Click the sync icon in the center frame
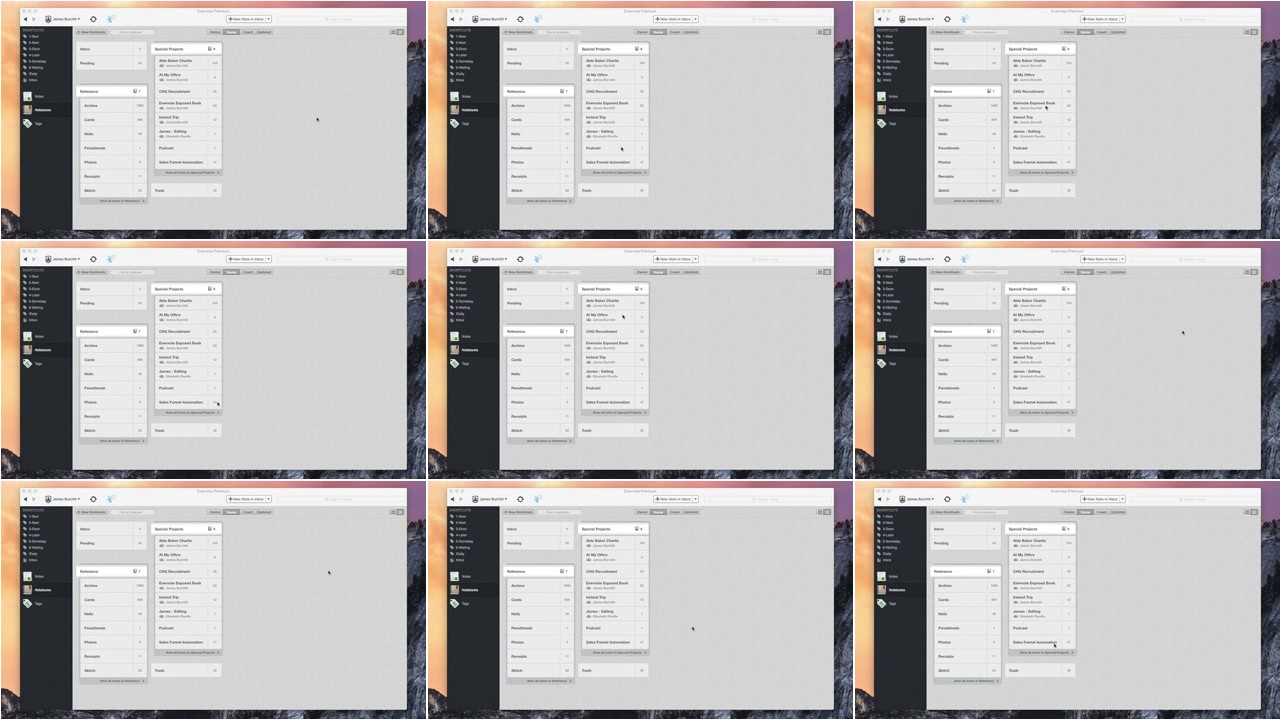 point(520,259)
